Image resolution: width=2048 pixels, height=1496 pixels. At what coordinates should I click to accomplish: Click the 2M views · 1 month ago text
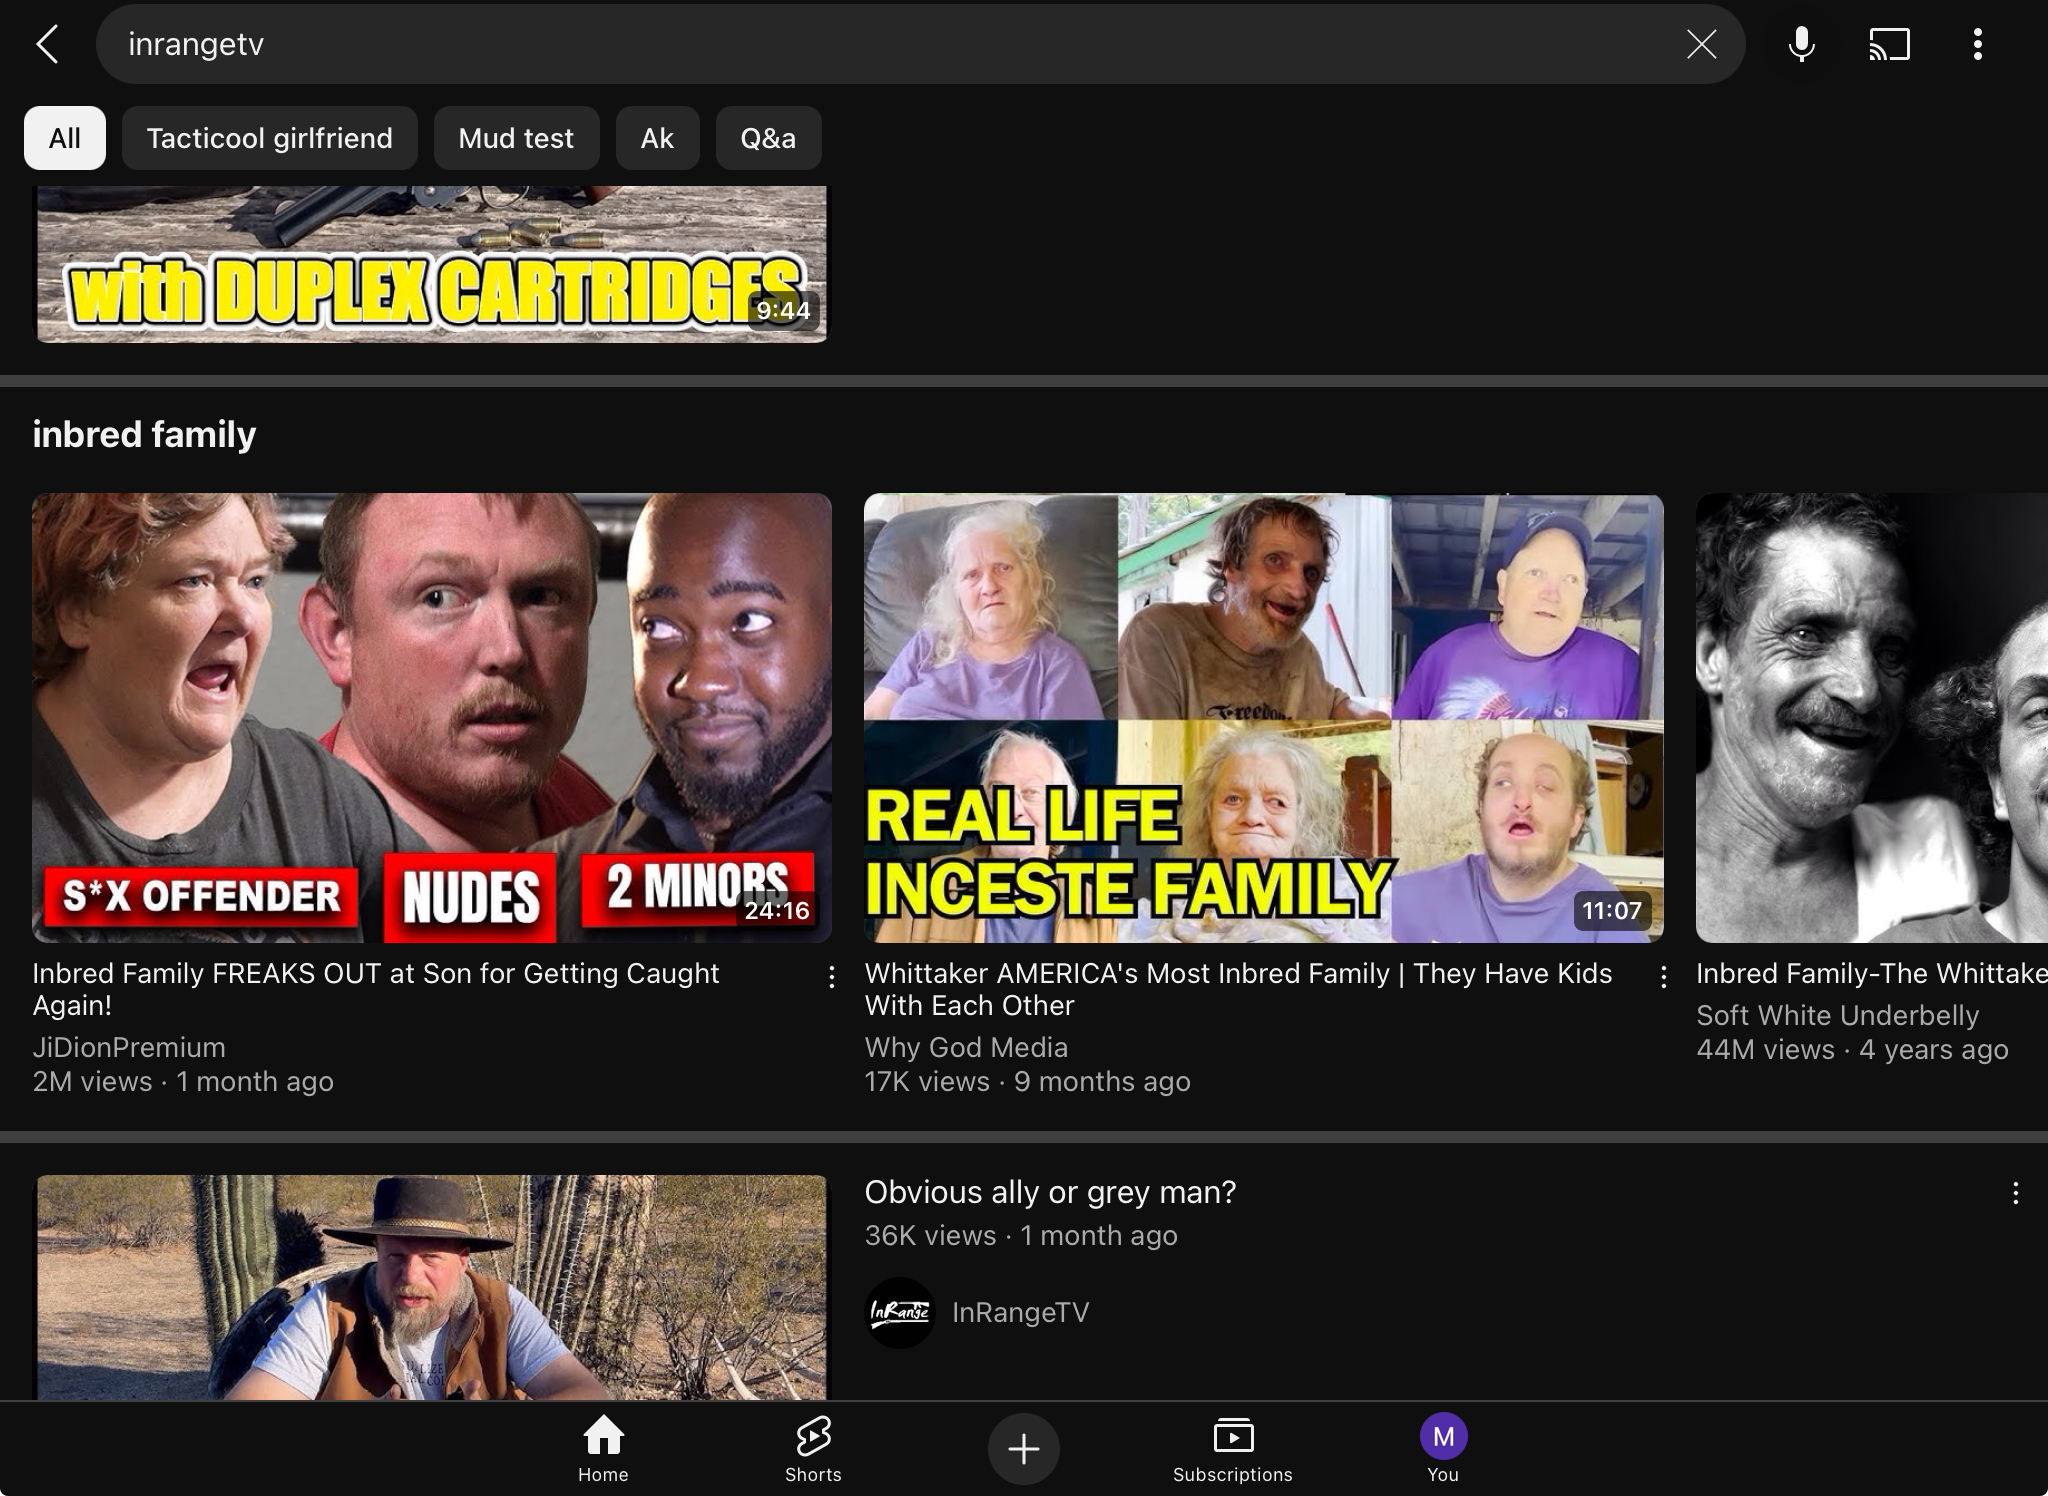click(x=183, y=1081)
